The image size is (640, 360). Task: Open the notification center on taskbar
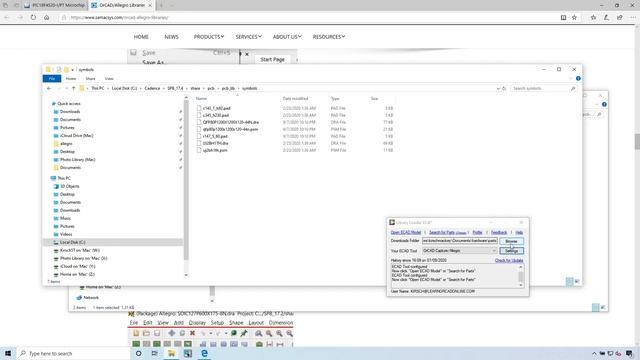pyautogui.click(x=629, y=353)
